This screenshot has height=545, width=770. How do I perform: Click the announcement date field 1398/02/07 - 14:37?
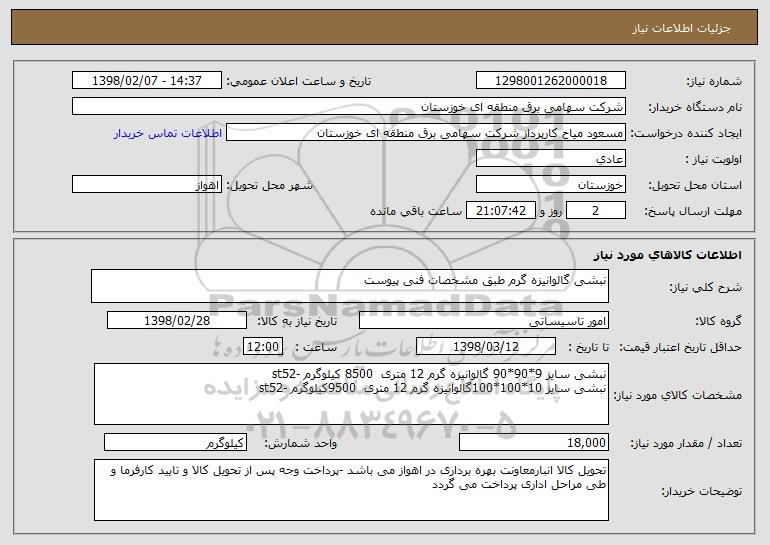click(147, 81)
